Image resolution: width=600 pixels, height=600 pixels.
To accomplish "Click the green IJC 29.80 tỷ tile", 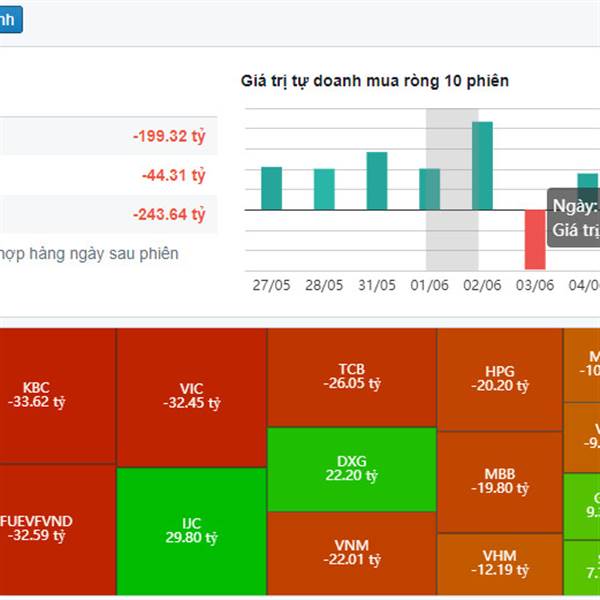I will coord(192,531).
